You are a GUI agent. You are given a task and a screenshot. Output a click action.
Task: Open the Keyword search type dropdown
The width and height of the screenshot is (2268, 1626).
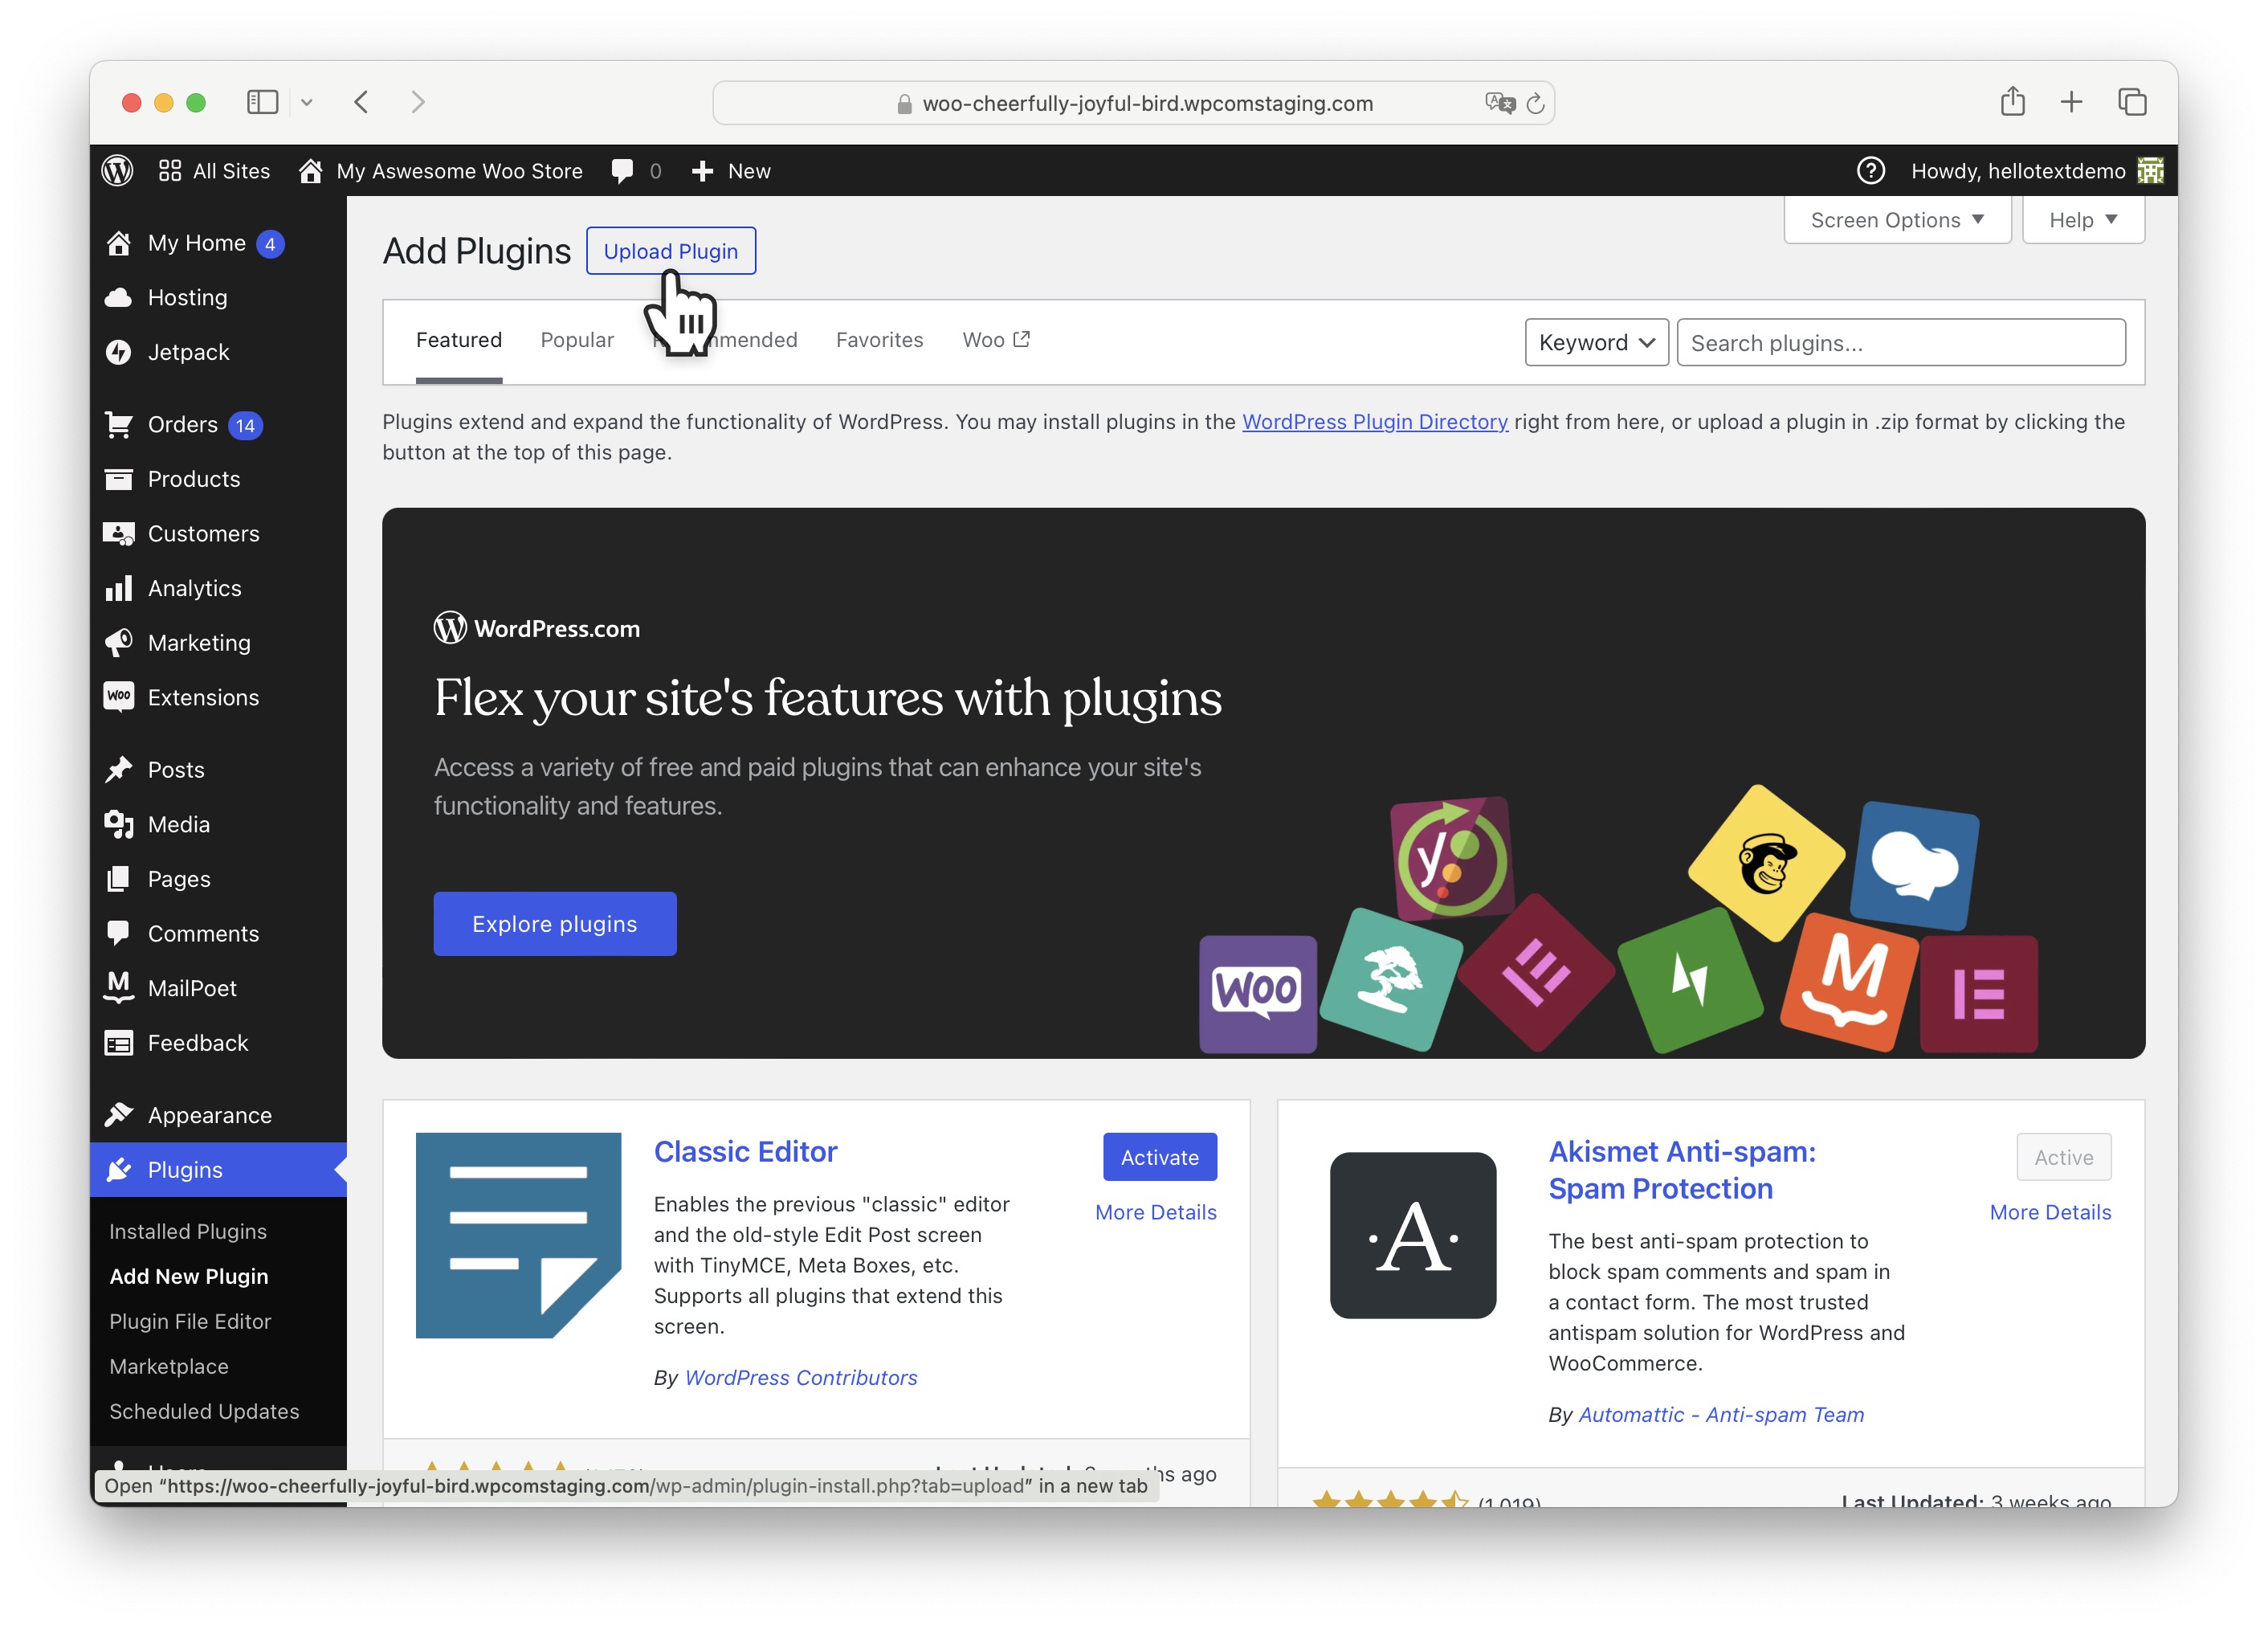[x=1595, y=343]
